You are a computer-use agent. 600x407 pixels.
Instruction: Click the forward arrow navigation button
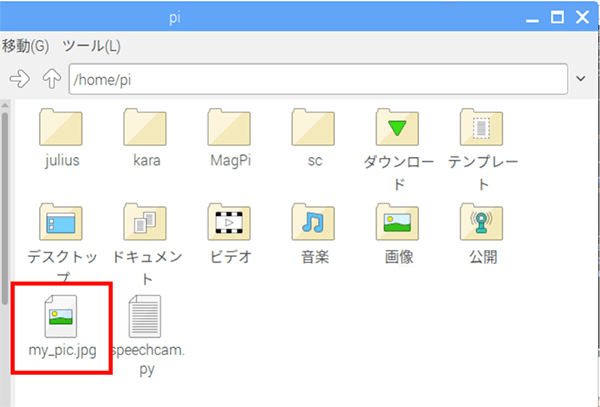pyautogui.click(x=20, y=79)
